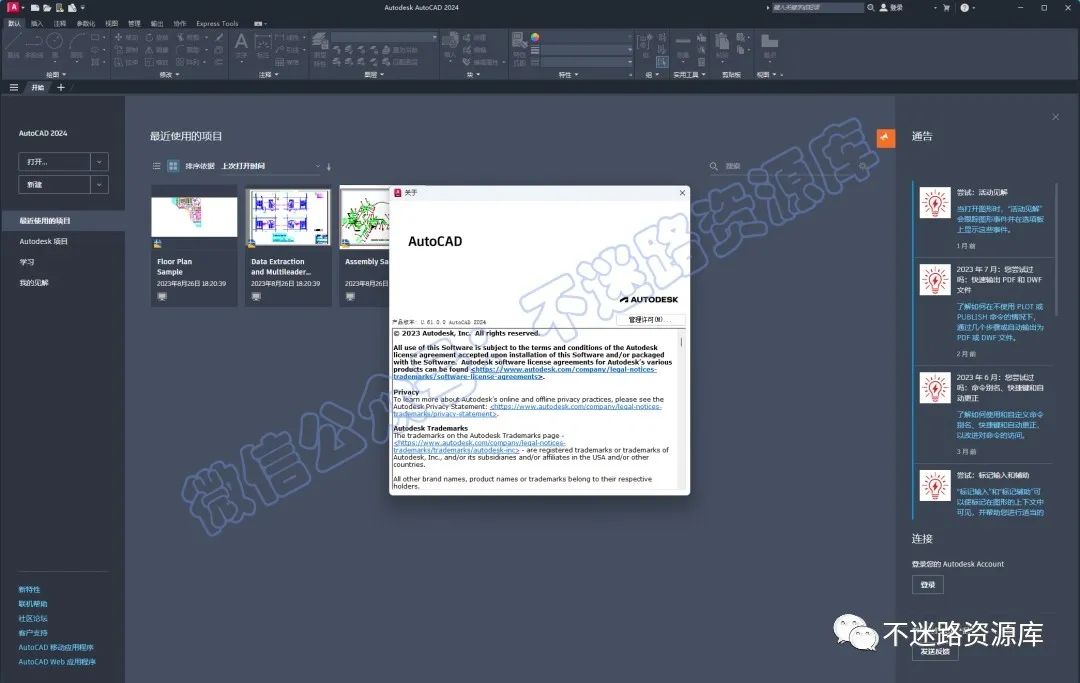Switch to the 注释 ribbon tab
The image size is (1080, 683).
pyautogui.click(x=60, y=23)
